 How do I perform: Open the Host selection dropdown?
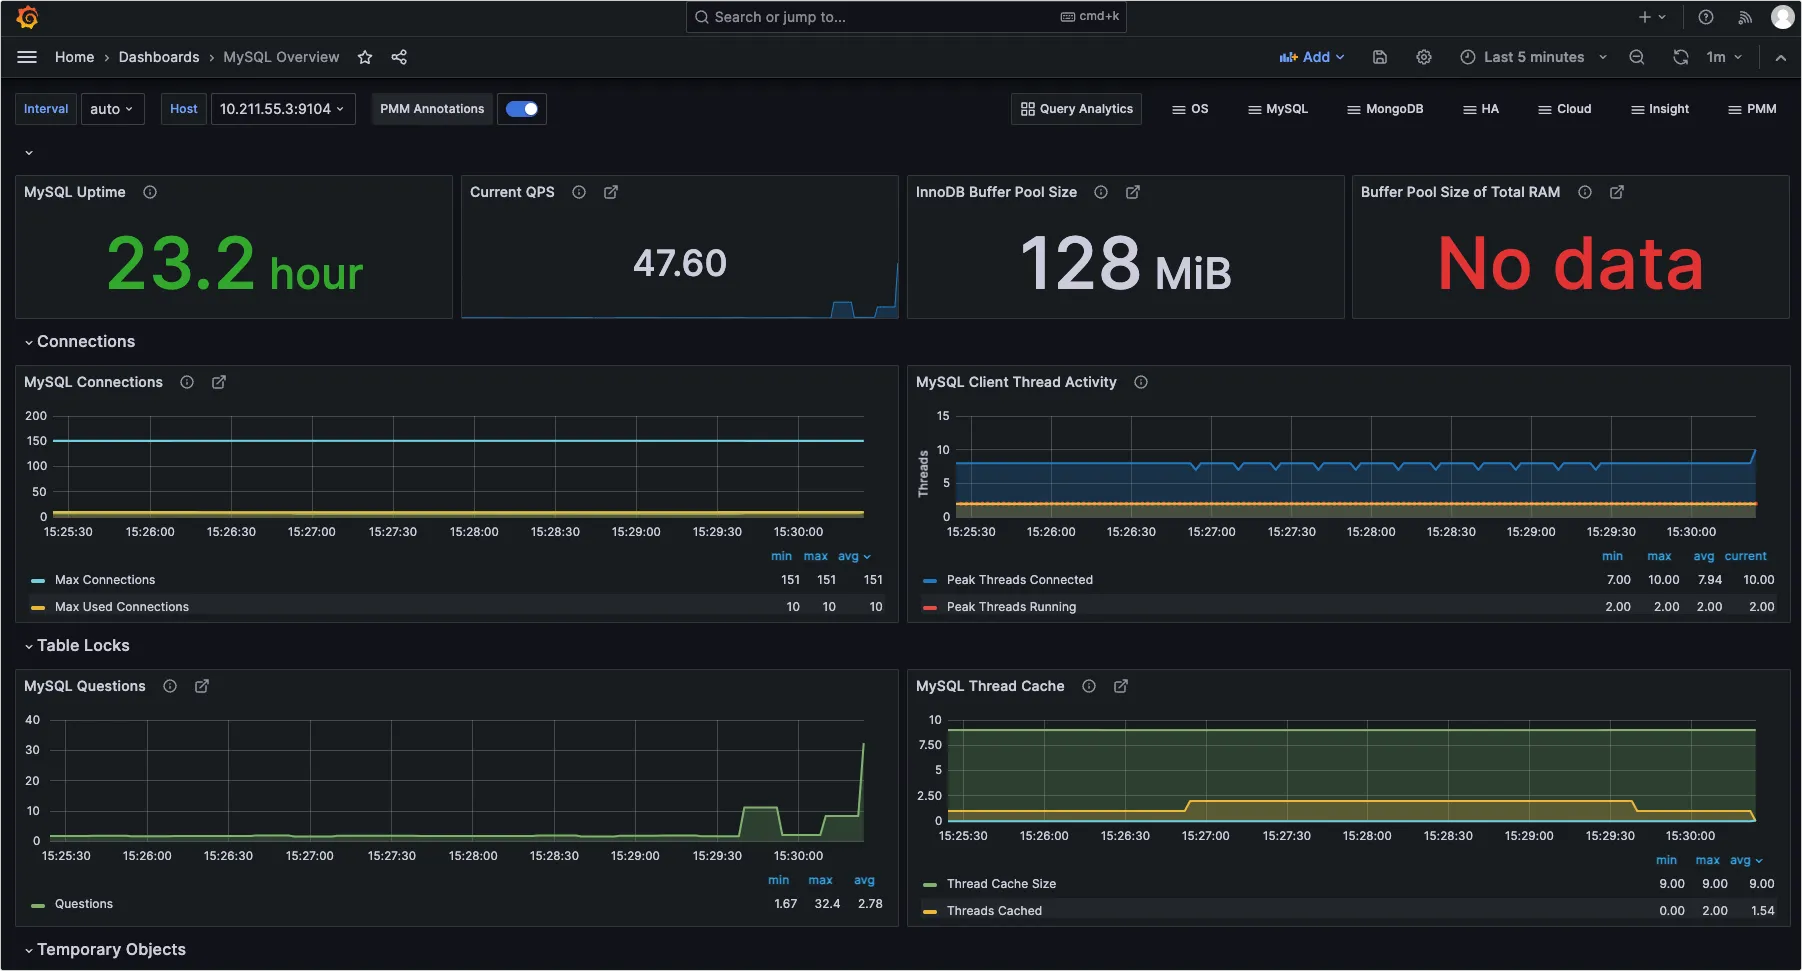(282, 109)
